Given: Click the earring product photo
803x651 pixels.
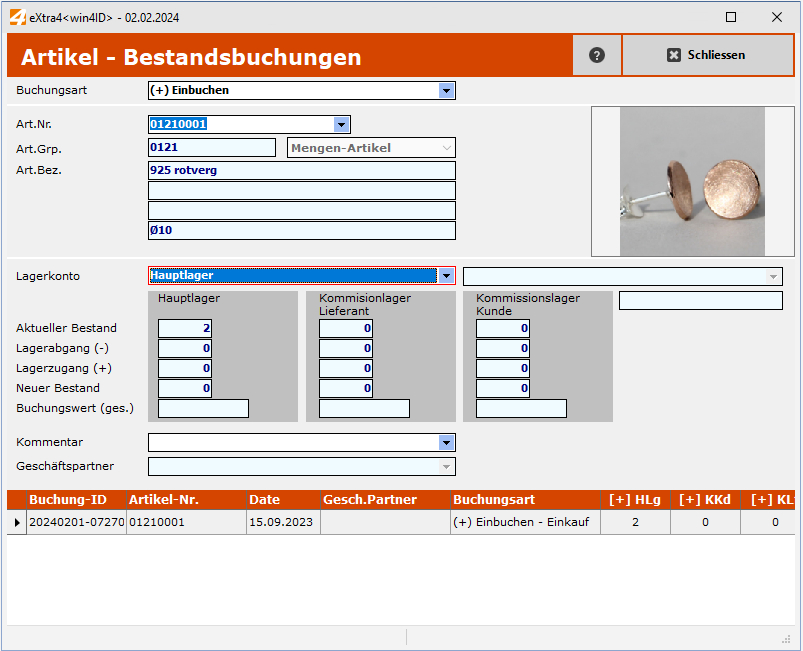Looking at the screenshot, I should (x=688, y=180).
